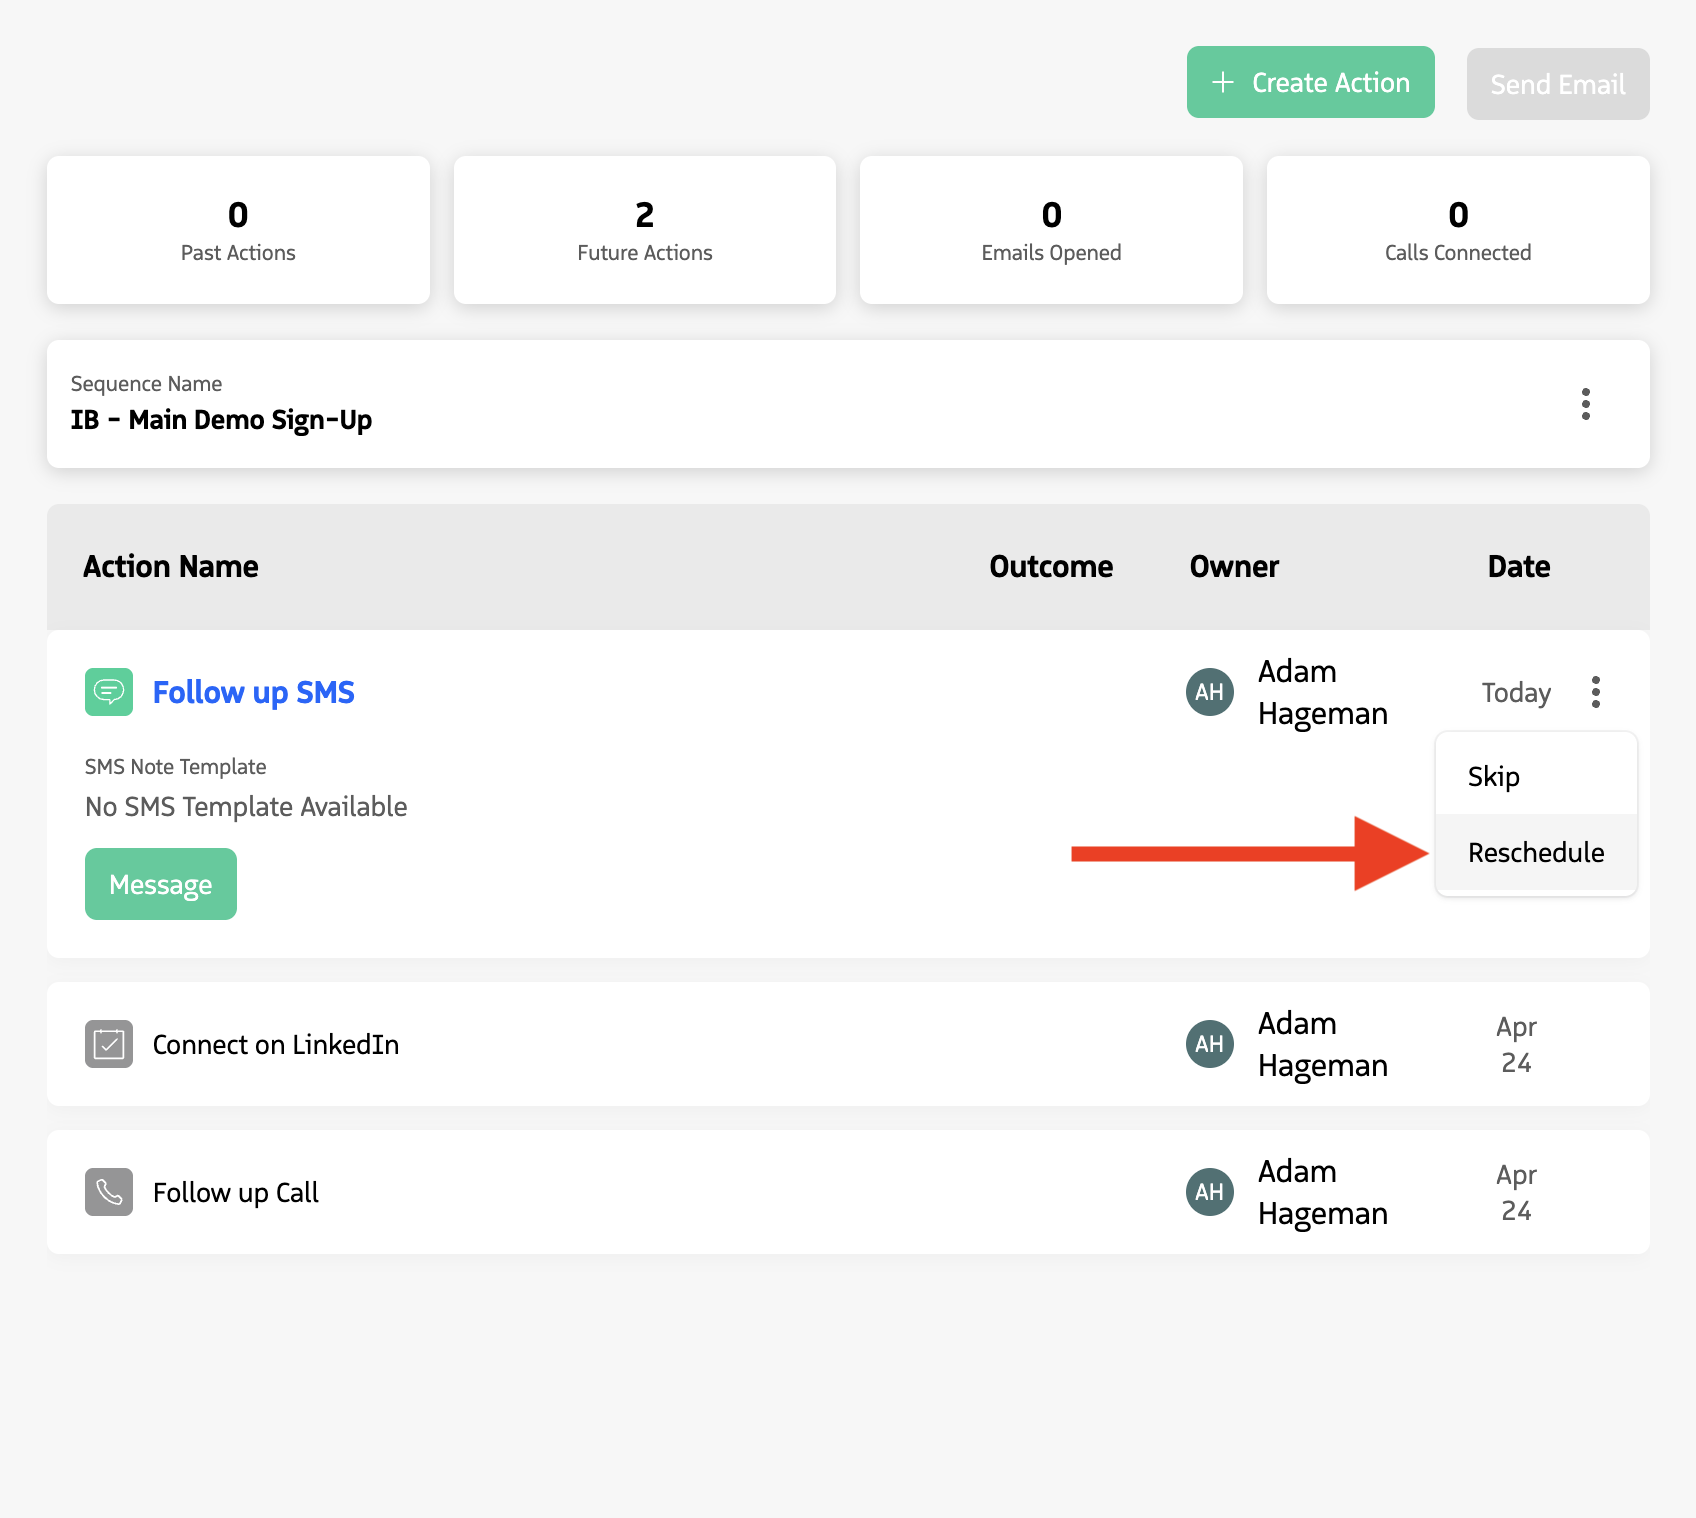Click the green Message button
Viewport: 1696px width, 1518px height.
tap(160, 883)
